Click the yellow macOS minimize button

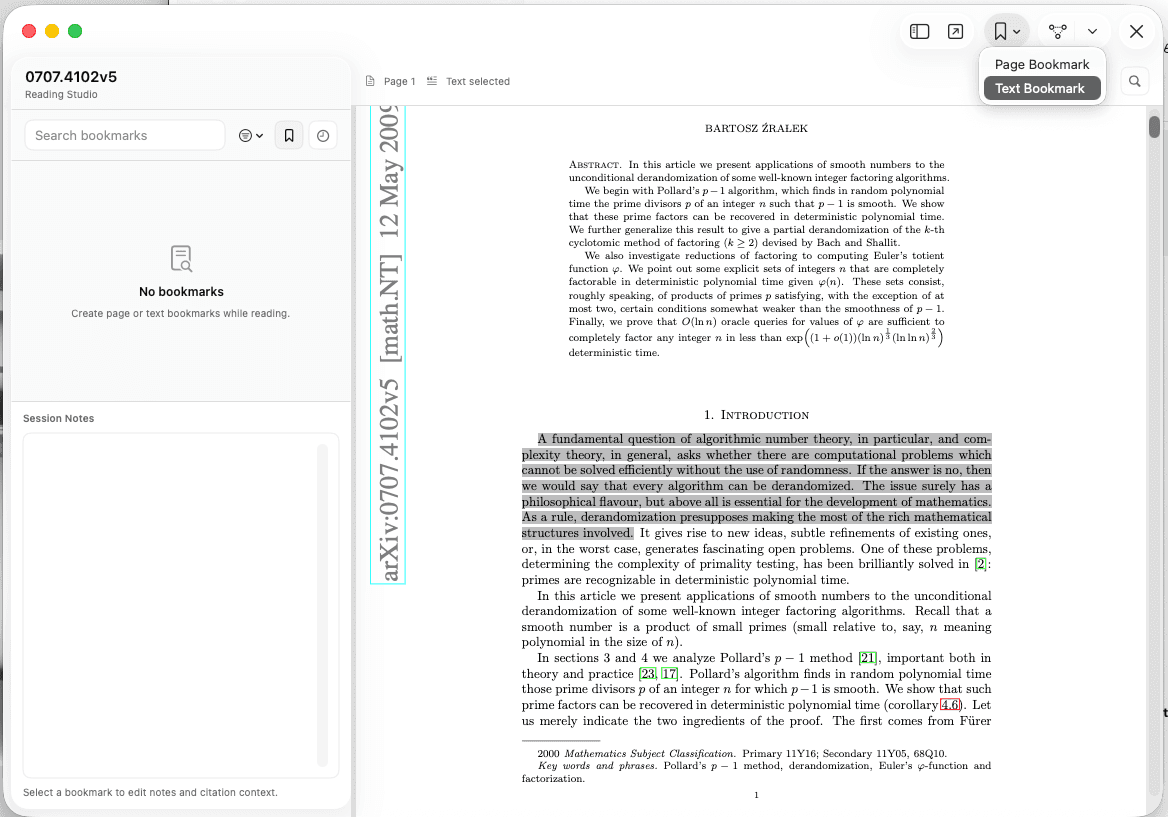52,31
